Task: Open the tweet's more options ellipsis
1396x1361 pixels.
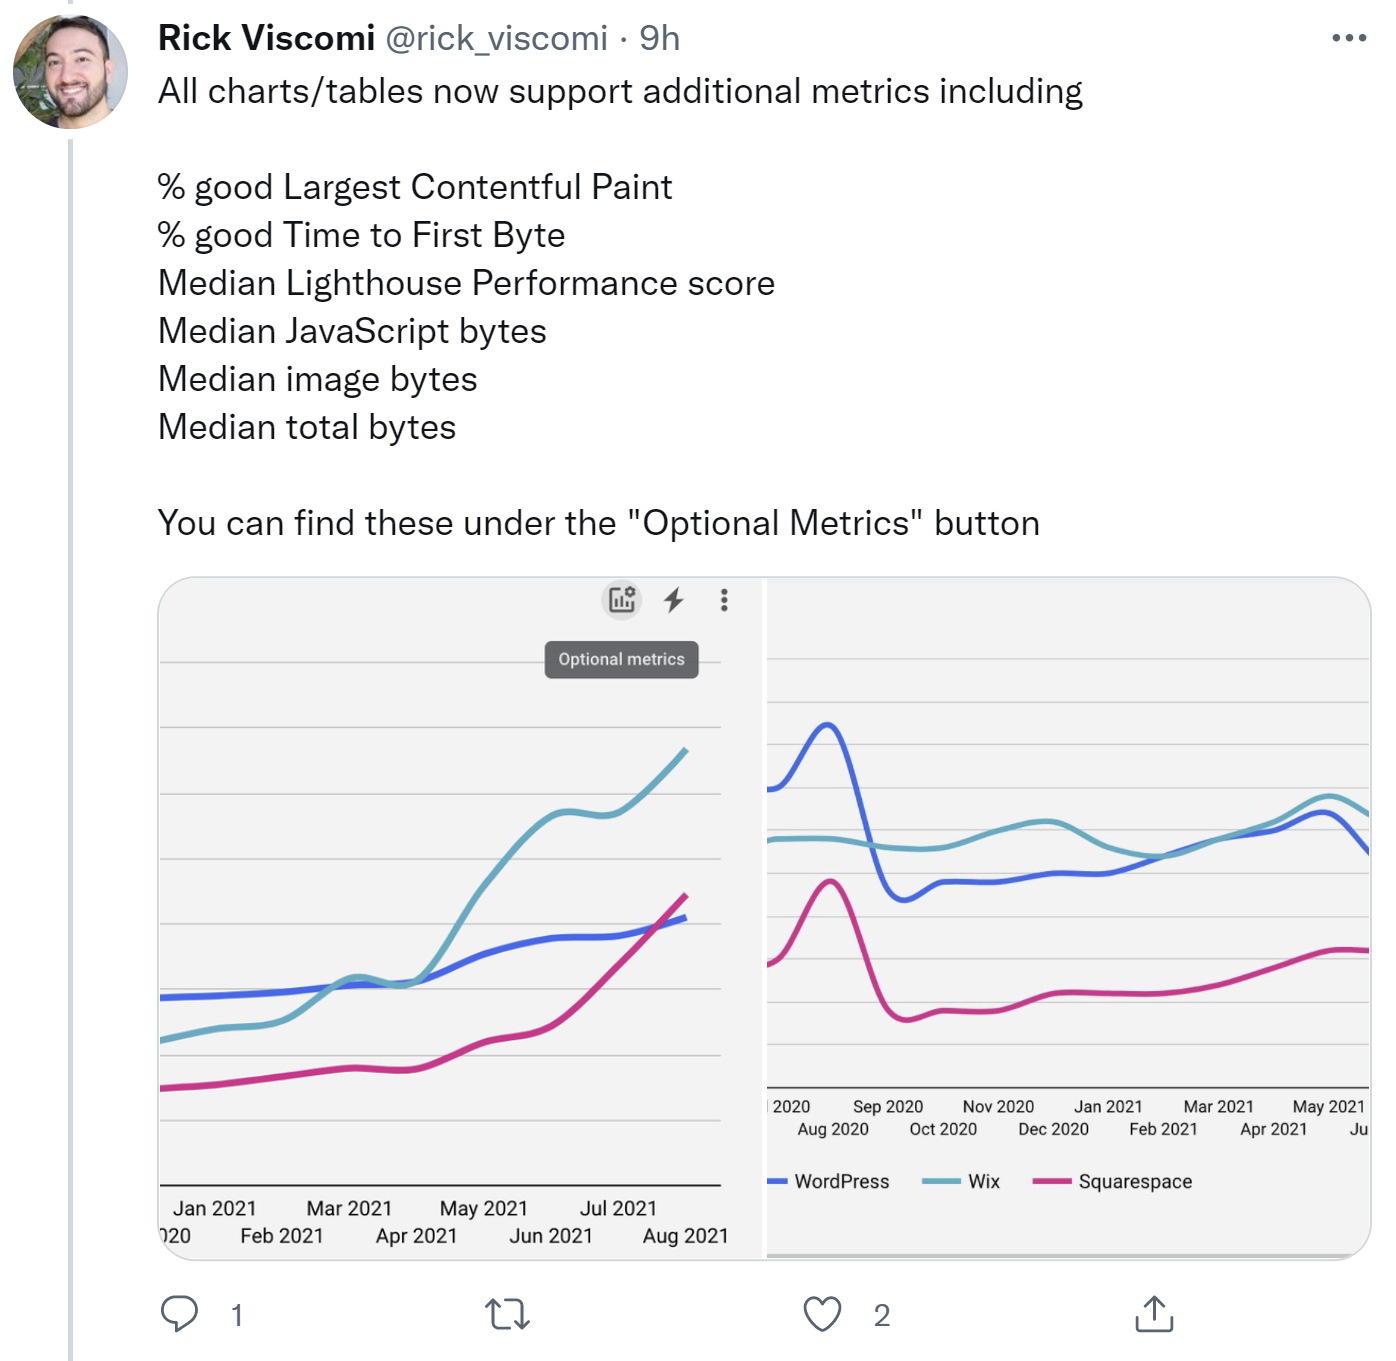Action: click(1351, 36)
